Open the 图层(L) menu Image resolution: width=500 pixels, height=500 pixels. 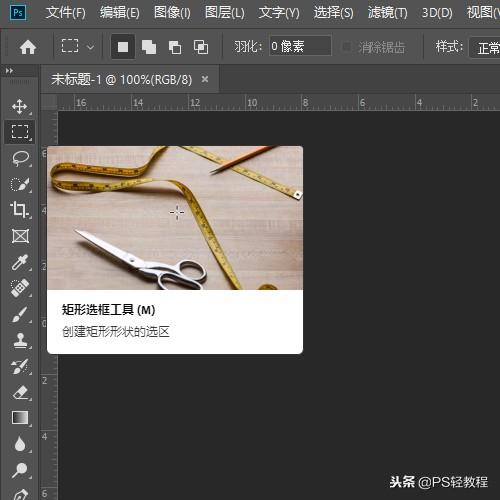(x=225, y=13)
